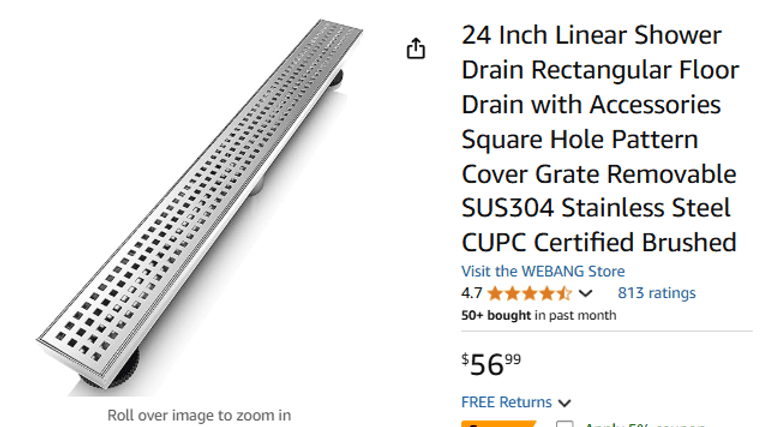Click the $56.99 price

click(491, 364)
